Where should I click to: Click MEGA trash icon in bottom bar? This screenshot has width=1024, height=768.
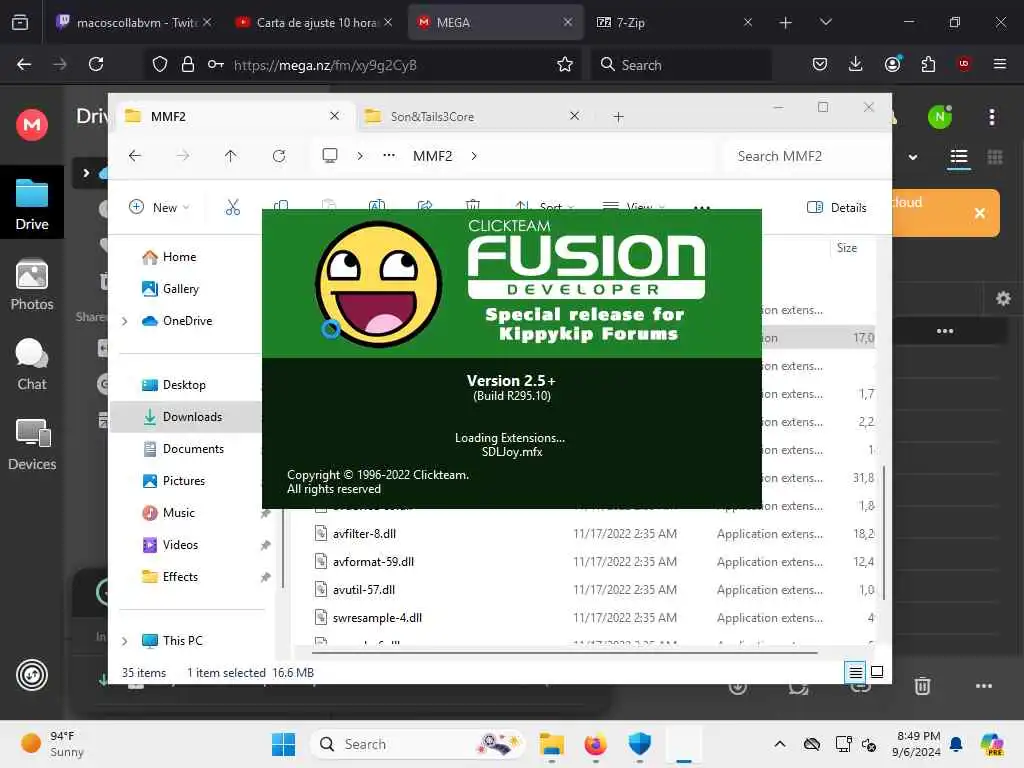921,686
